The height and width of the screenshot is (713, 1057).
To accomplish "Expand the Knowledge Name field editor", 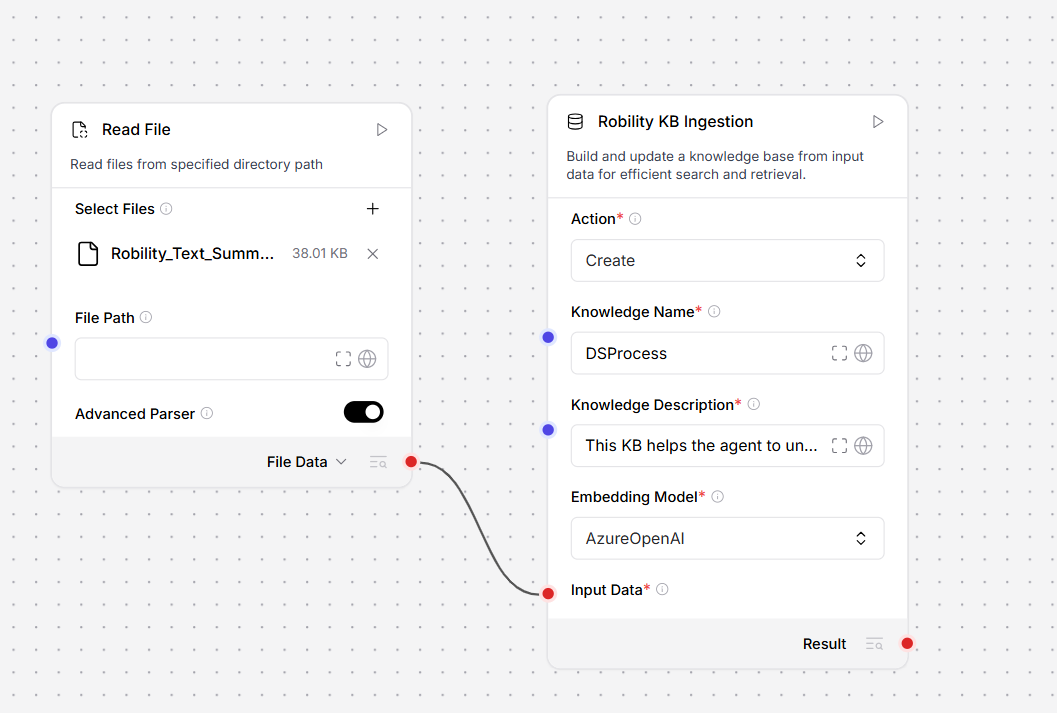I will [x=839, y=353].
